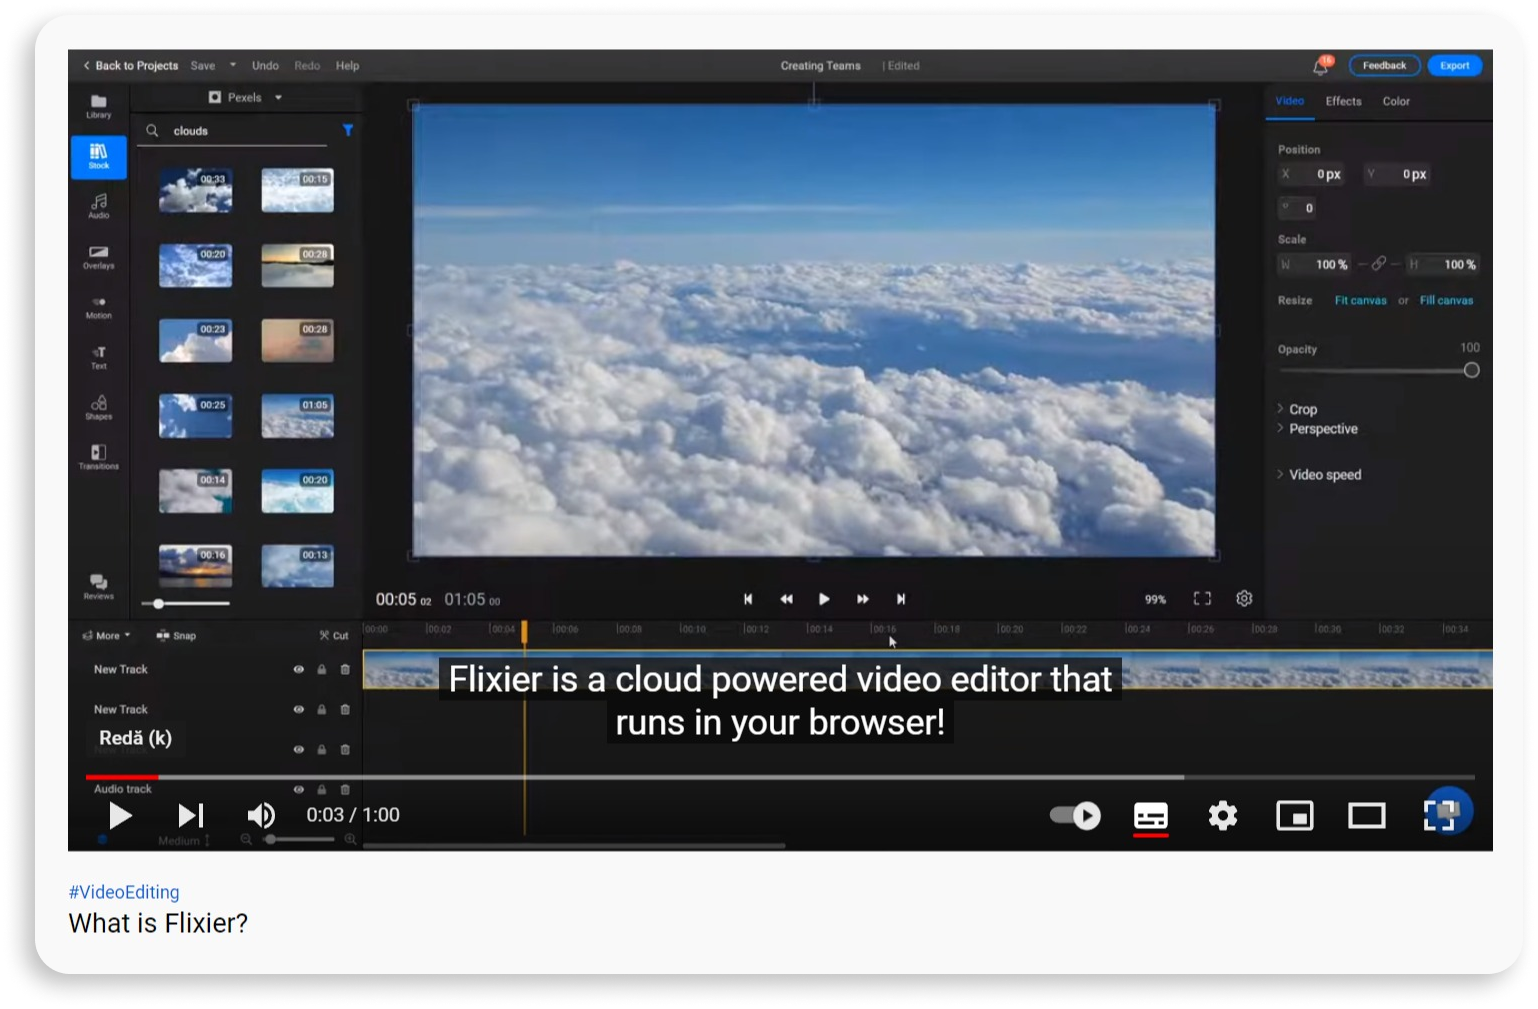Expand the Video speed section
Image resolution: width=1538 pixels, height=1009 pixels.
pos(1319,475)
